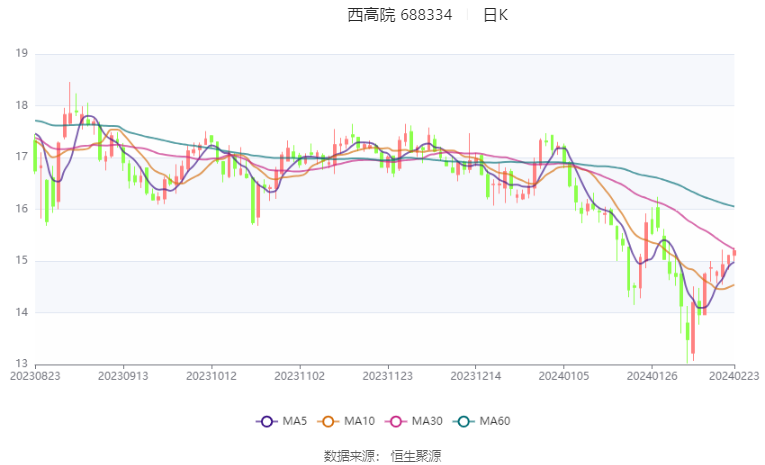Image resolution: width=765 pixels, height=465 pixels.
Task: Click x-axis date label 20240105
Action: point(564,376)
